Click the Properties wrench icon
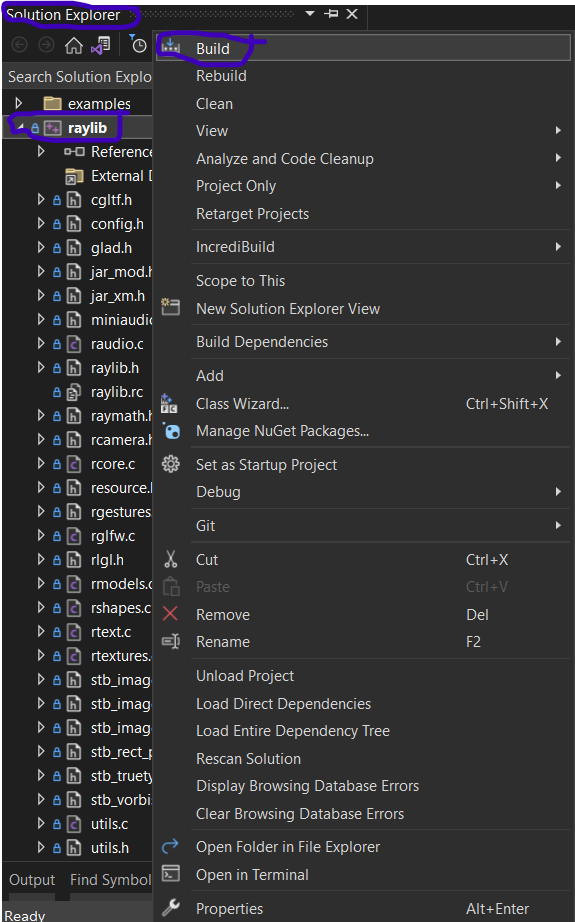 171,907
